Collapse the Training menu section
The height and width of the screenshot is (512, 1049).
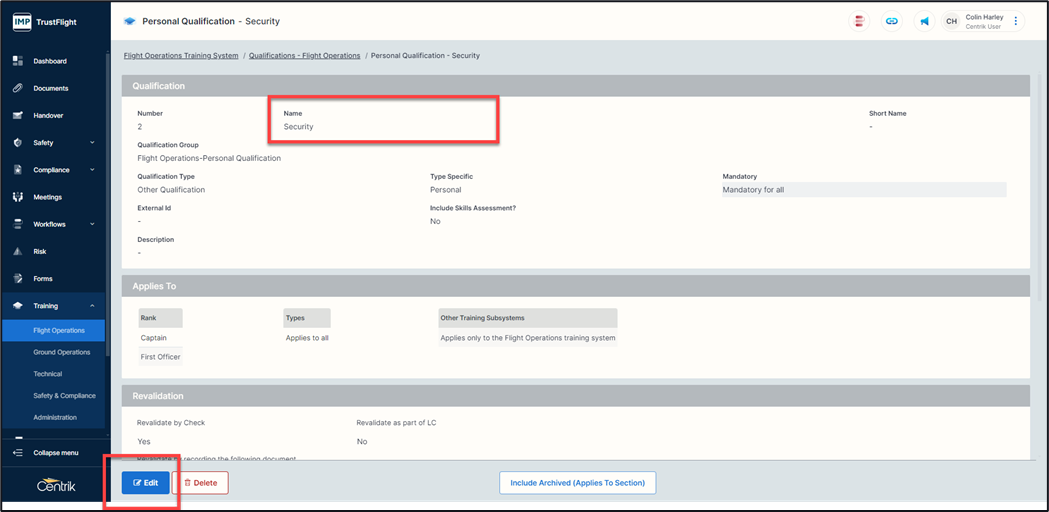click(92, 306)
